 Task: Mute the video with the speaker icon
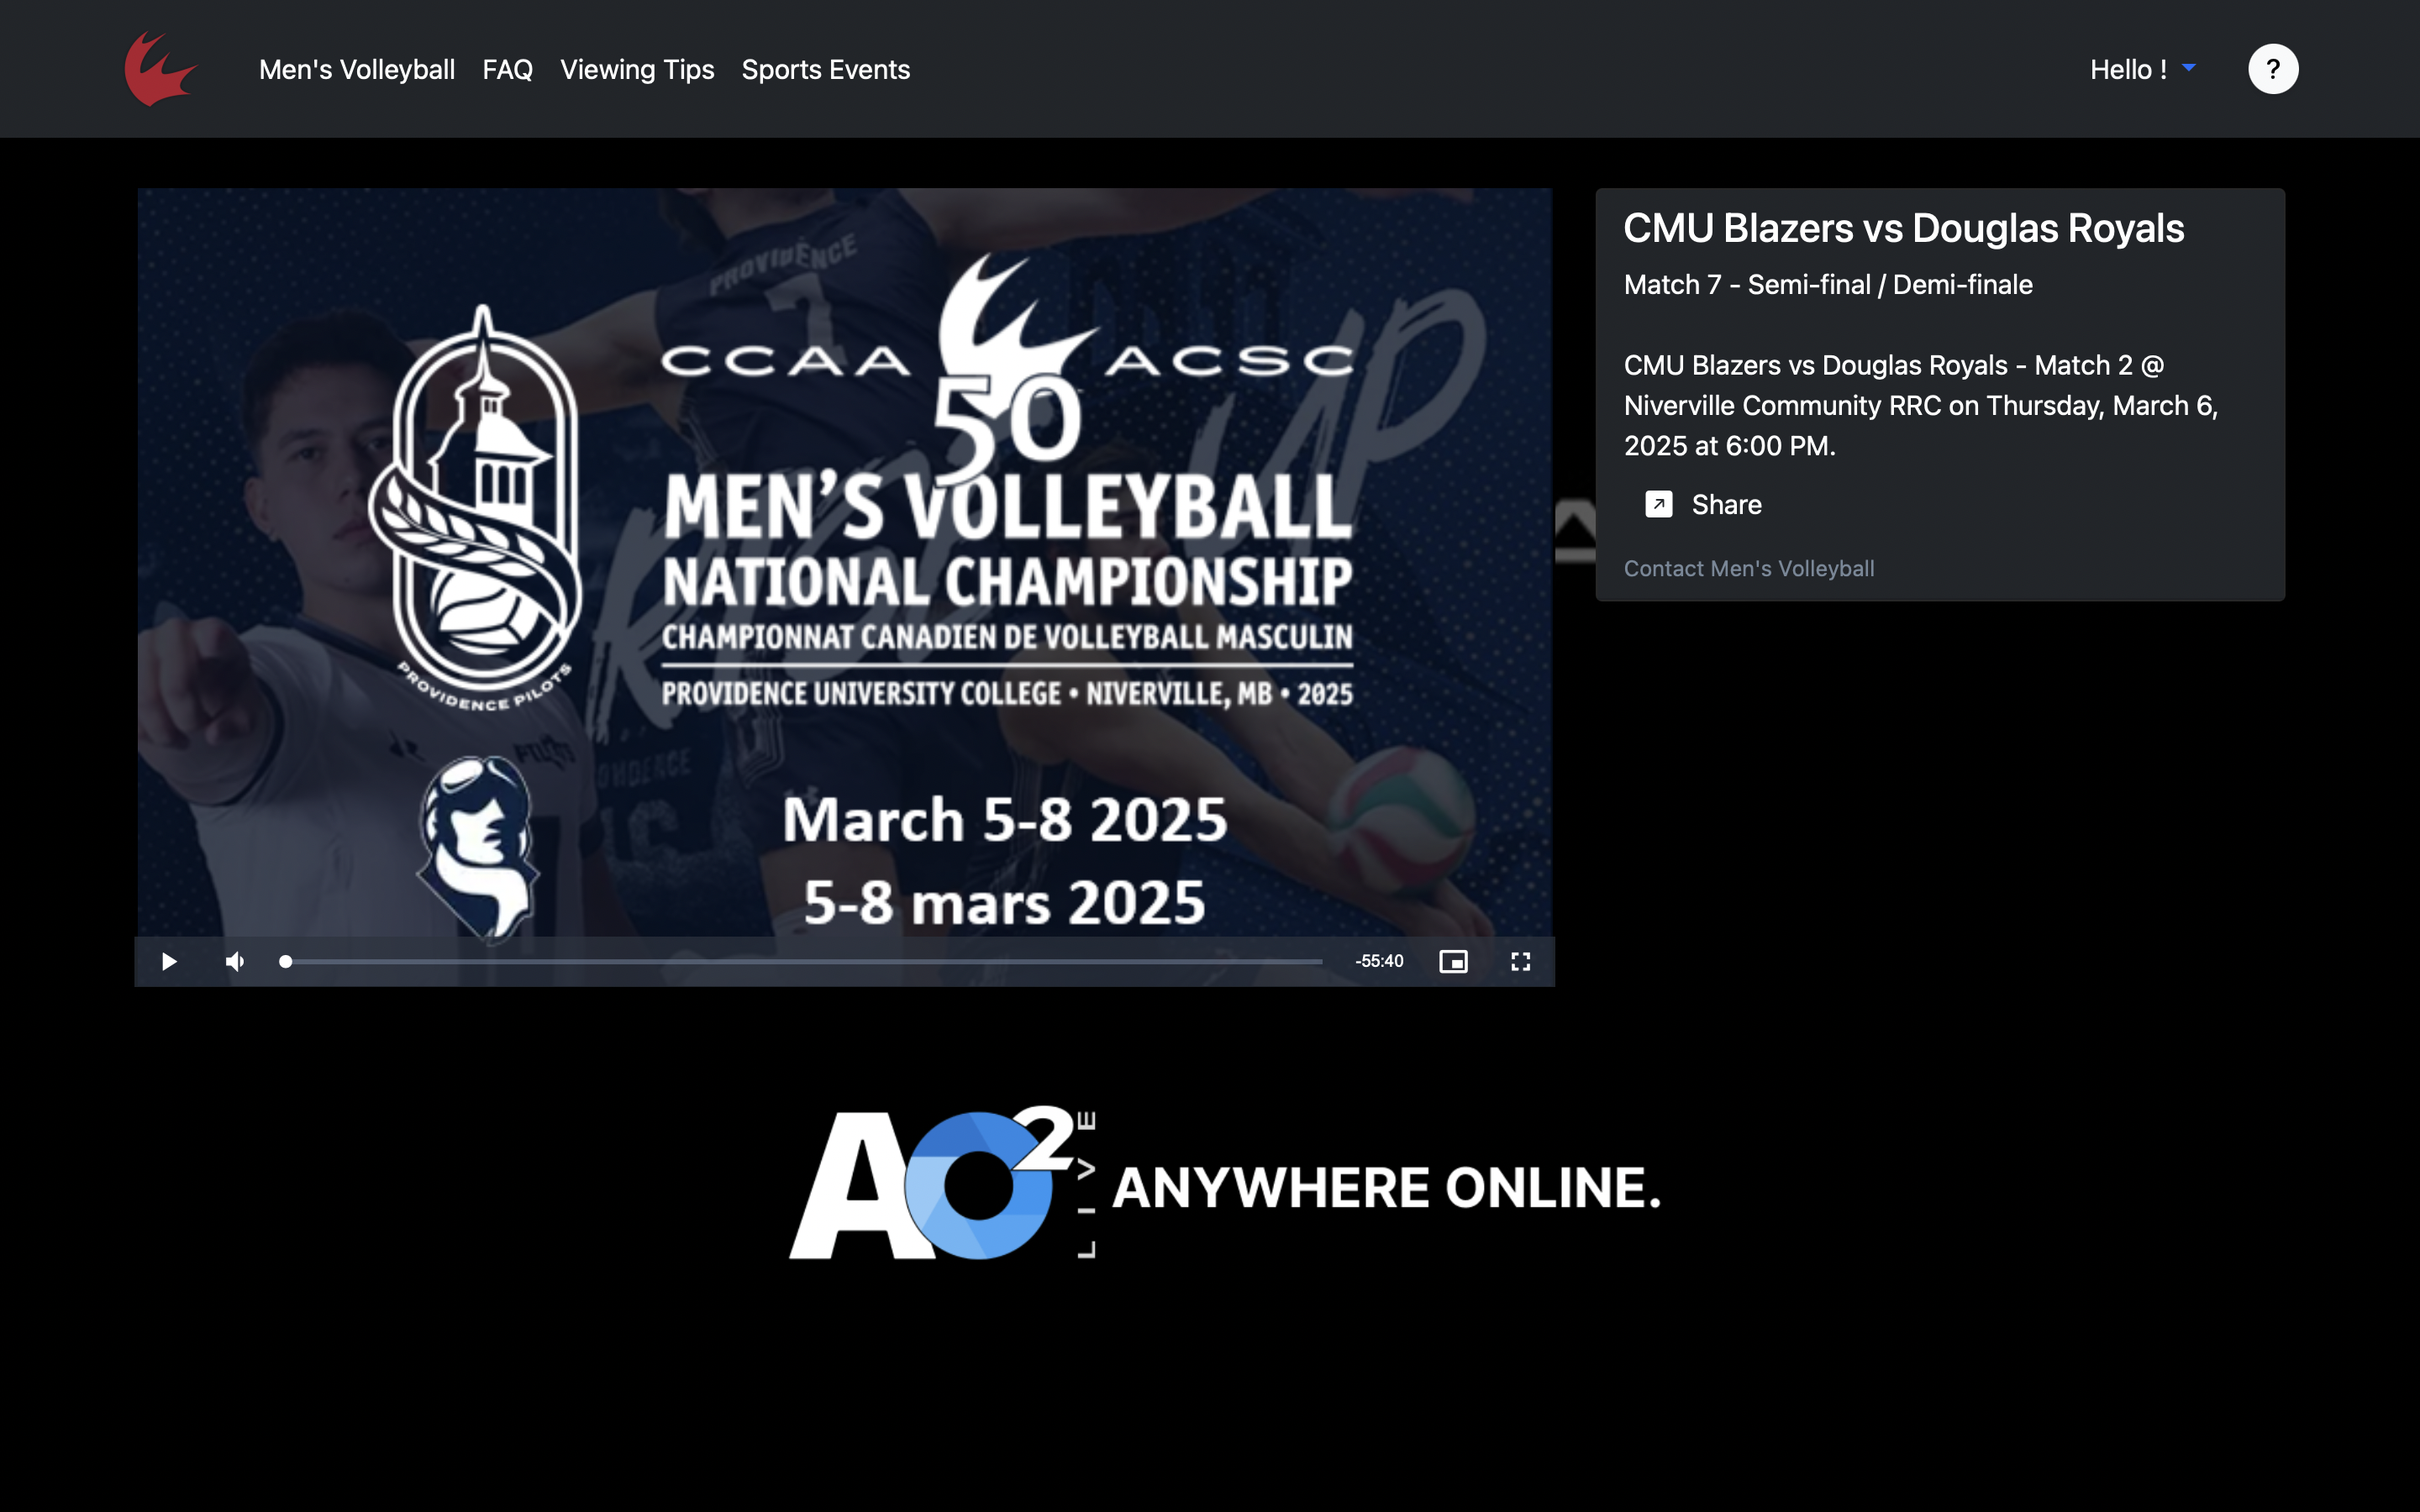(x=235, y=961)
